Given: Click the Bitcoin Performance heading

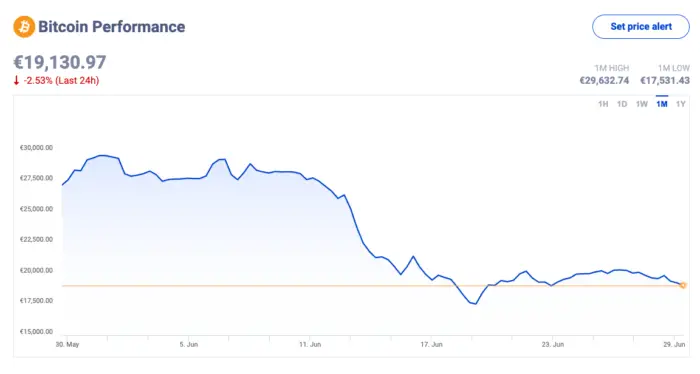Looking at the screenshot, I should click(x=112, y=27).
